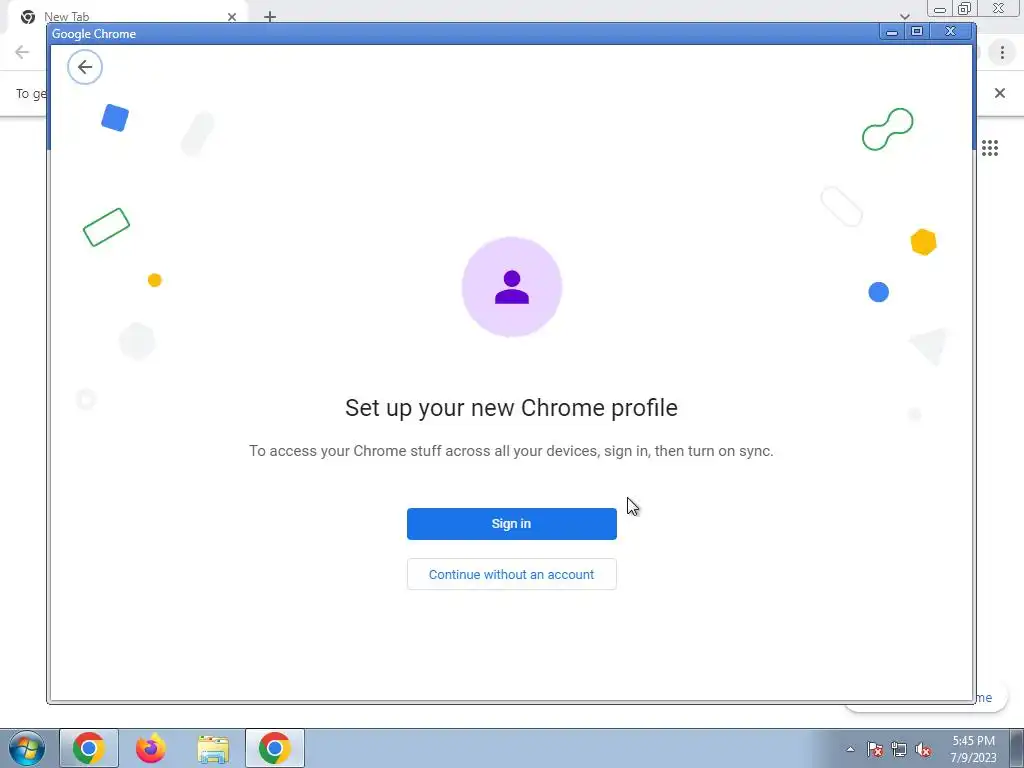Minimize the Google Chrome profile dialog
This screenshot has width=1024, height=768.
[891, 31]
